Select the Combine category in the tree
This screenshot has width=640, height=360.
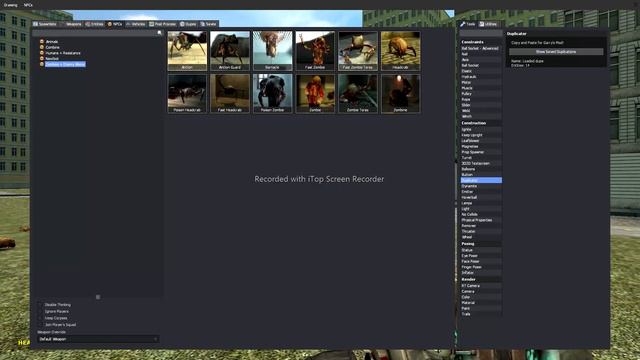tap(52, 47)
